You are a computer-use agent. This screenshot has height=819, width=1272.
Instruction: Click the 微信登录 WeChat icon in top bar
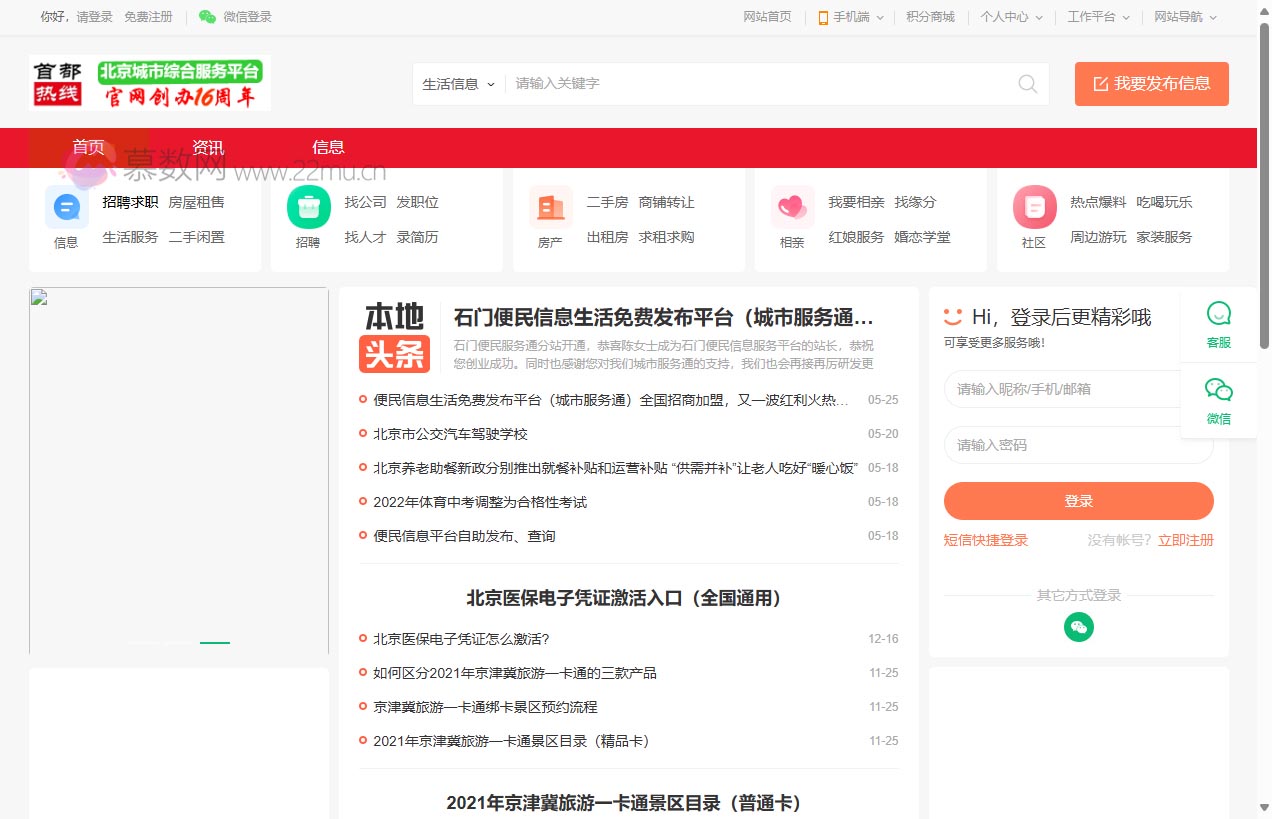click(206, 16)
